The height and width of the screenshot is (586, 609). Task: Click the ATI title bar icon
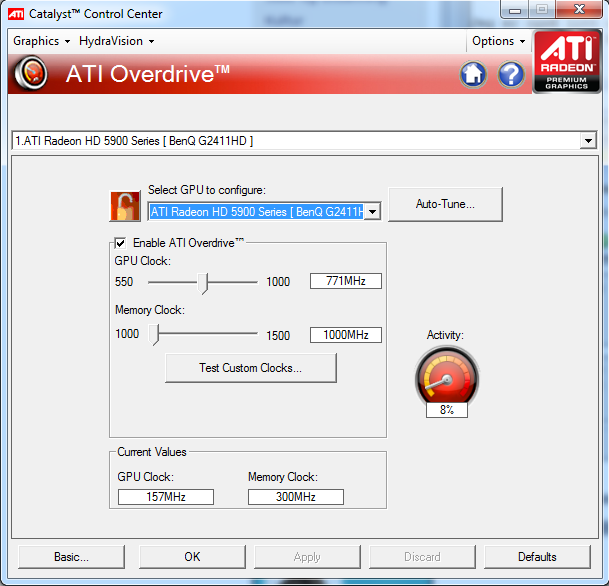tap(16, 14)
